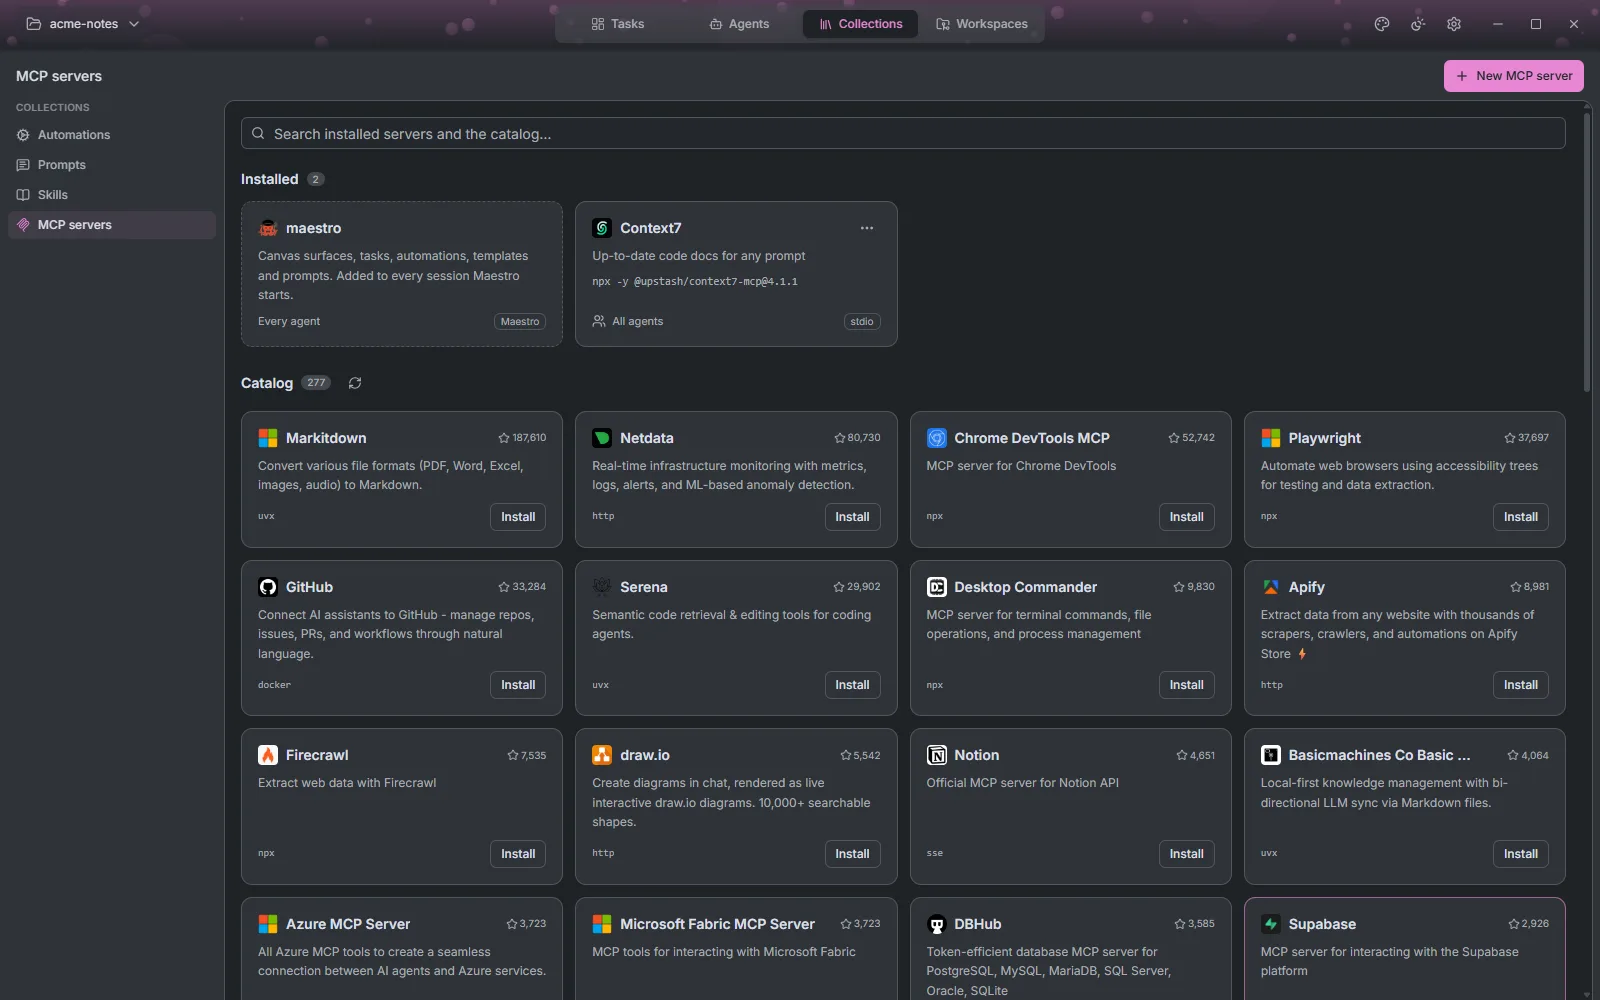Viewport: 1600px width, 1000px height.
Task: Click the DBHub logo icon
Action: click(937, 924)
